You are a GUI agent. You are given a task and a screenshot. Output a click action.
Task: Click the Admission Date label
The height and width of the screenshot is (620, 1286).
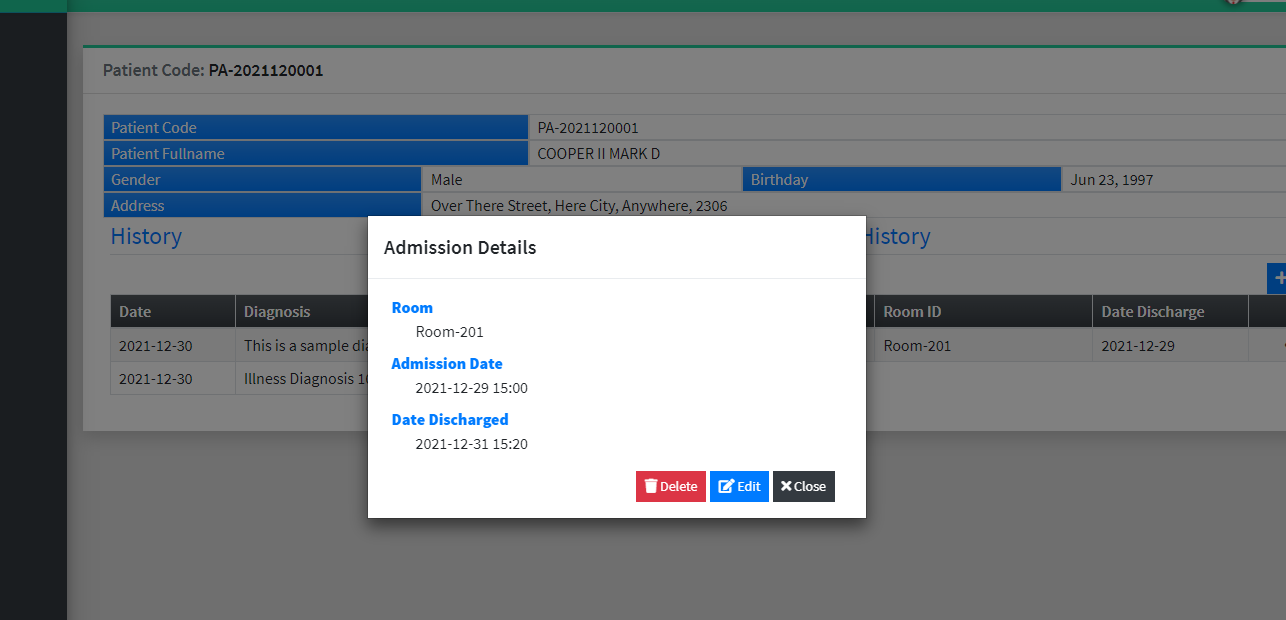(x=447, y=364)
